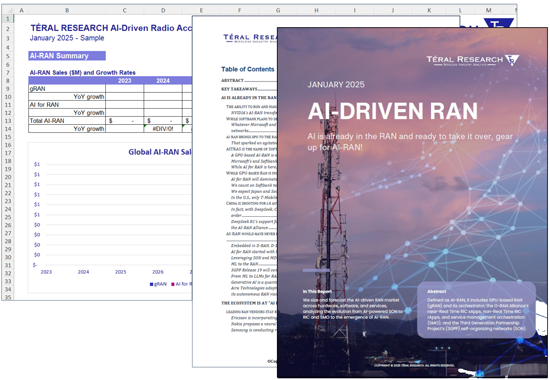This screenshot has height=380, width=550.
Task: Click 'YoY growth' label in row 10
Action: click(89, 97)
